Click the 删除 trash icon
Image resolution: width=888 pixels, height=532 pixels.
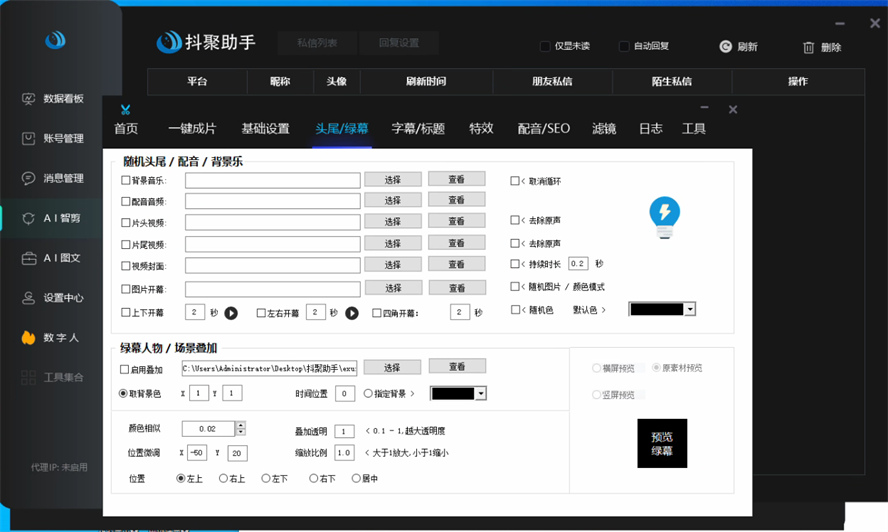(809, 48)
